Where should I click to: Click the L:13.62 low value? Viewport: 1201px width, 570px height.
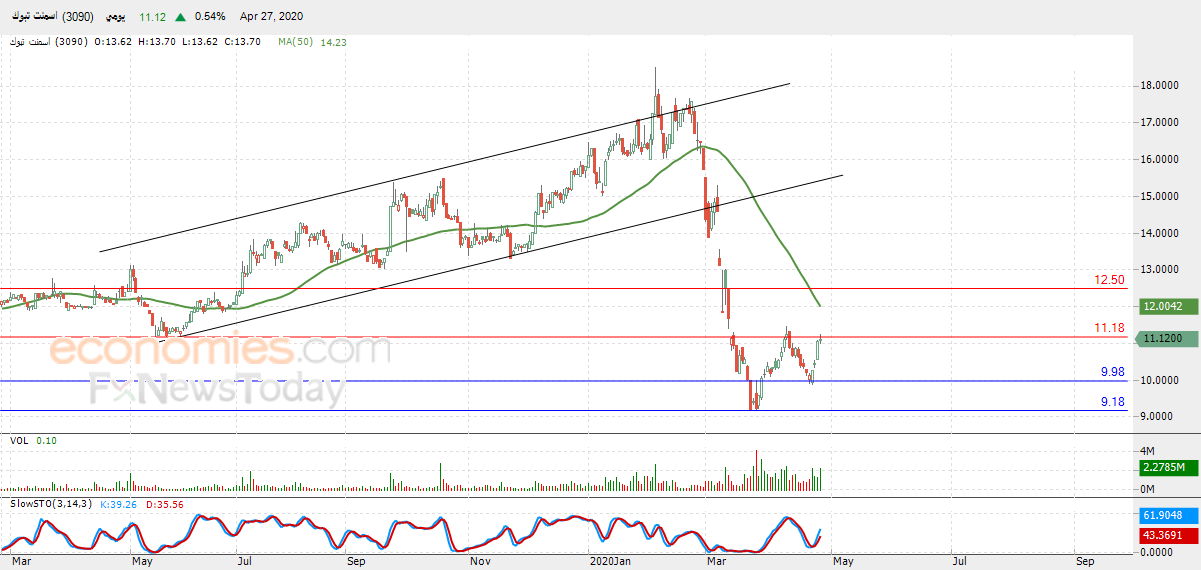(200, 42)
